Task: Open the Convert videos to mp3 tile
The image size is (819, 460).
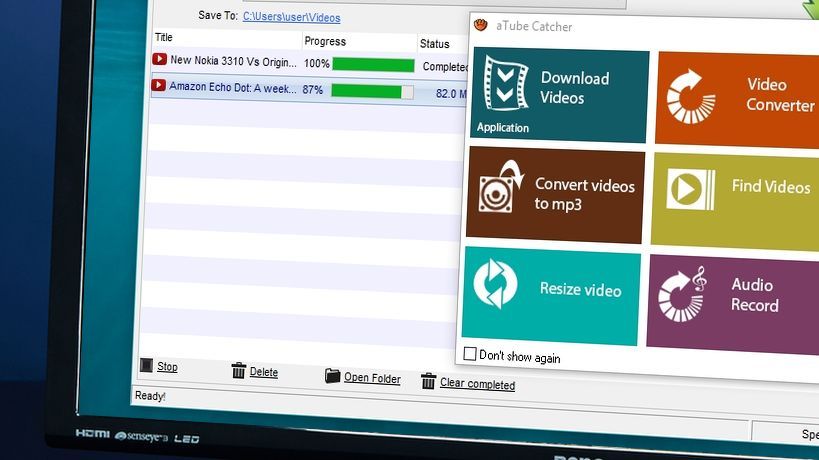Action: tap(554, 195)
